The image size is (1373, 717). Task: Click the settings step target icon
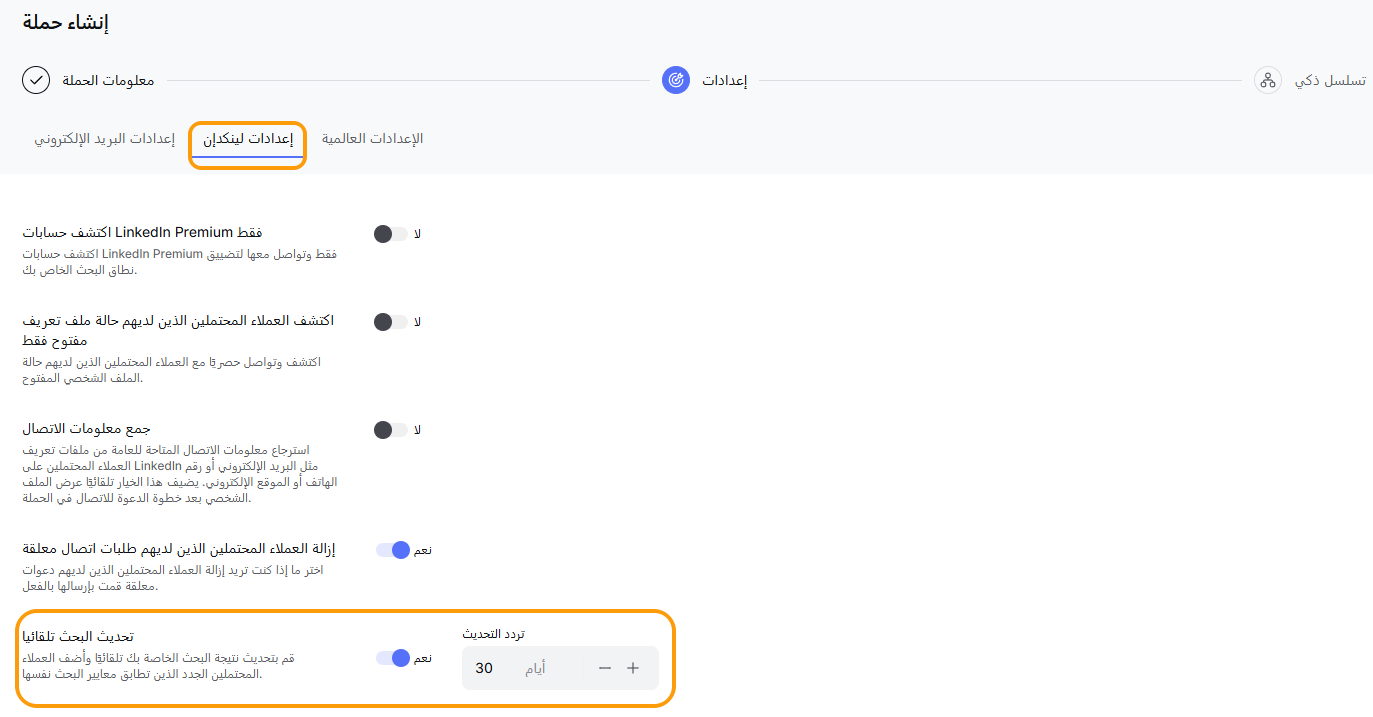pyautogui.click(x=676, y=80)
